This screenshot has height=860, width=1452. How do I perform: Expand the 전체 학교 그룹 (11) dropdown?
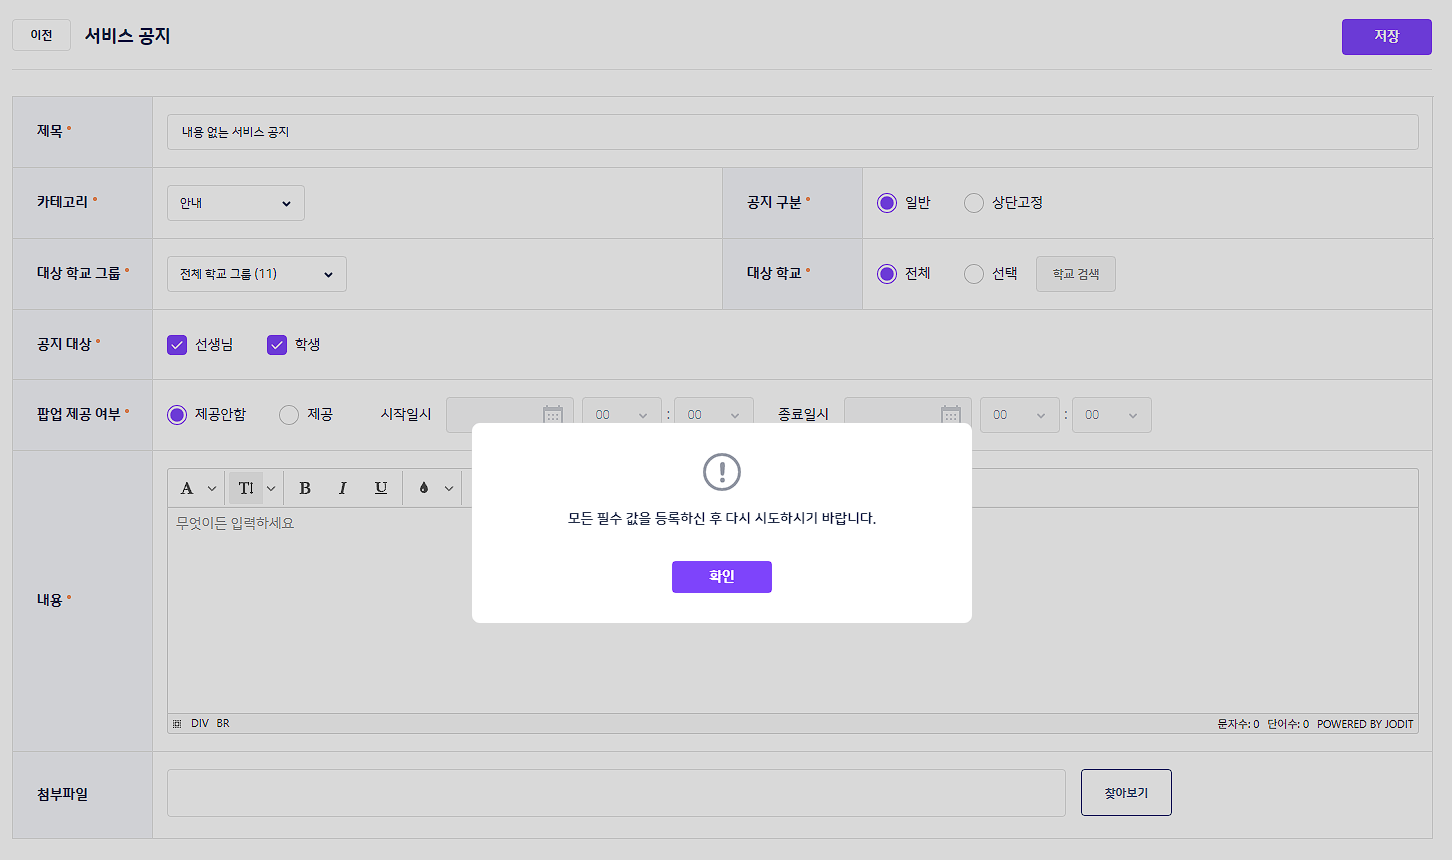(256, 274)
